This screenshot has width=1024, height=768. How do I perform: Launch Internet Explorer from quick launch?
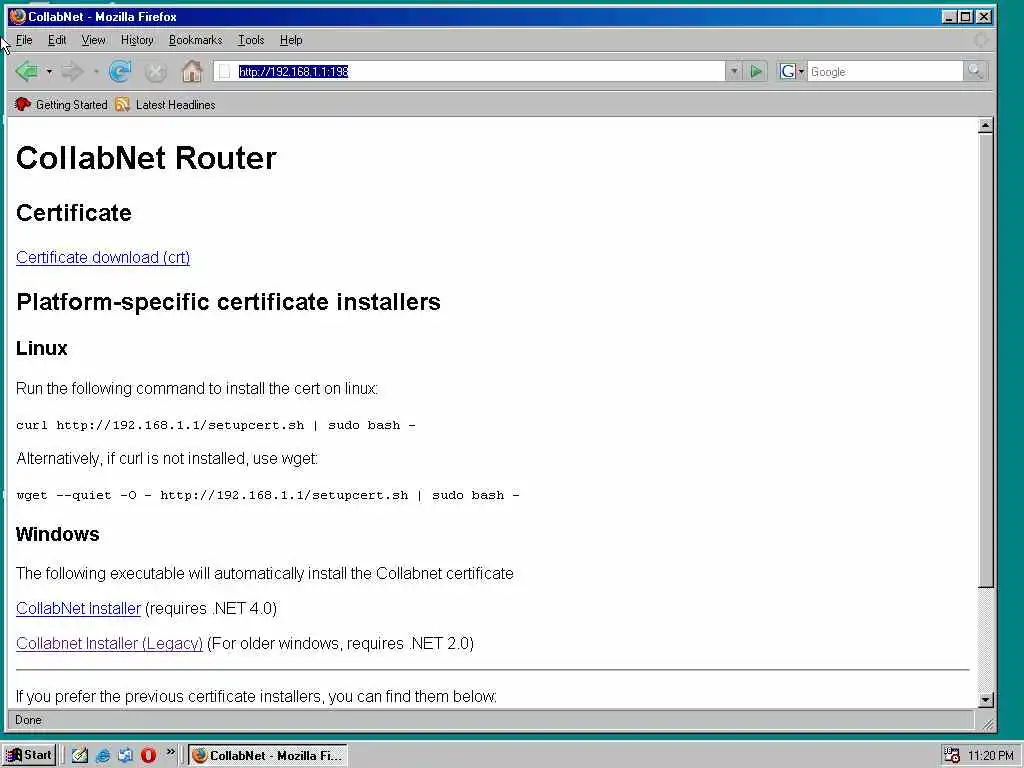(x=103, y=755)
